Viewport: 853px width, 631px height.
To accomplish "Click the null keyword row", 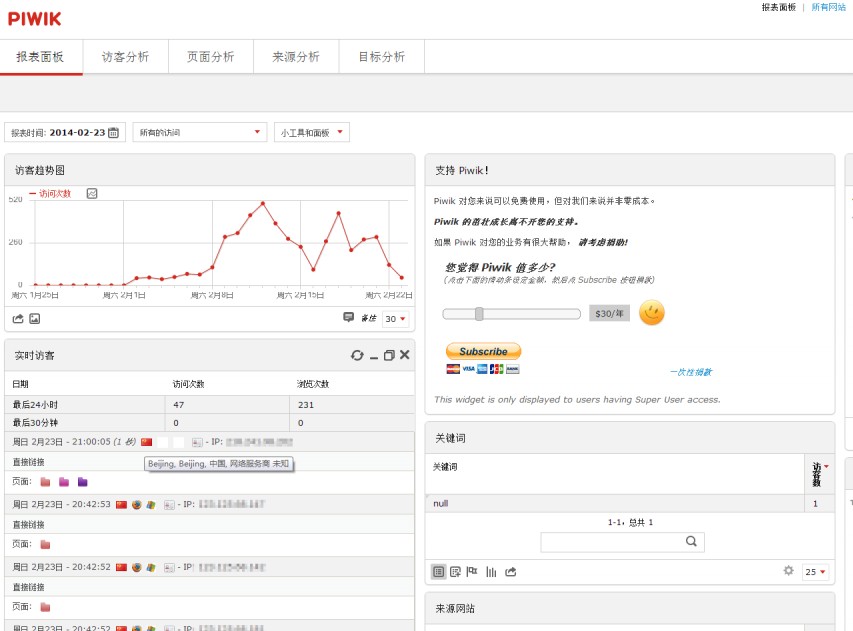I will [630, 504].
